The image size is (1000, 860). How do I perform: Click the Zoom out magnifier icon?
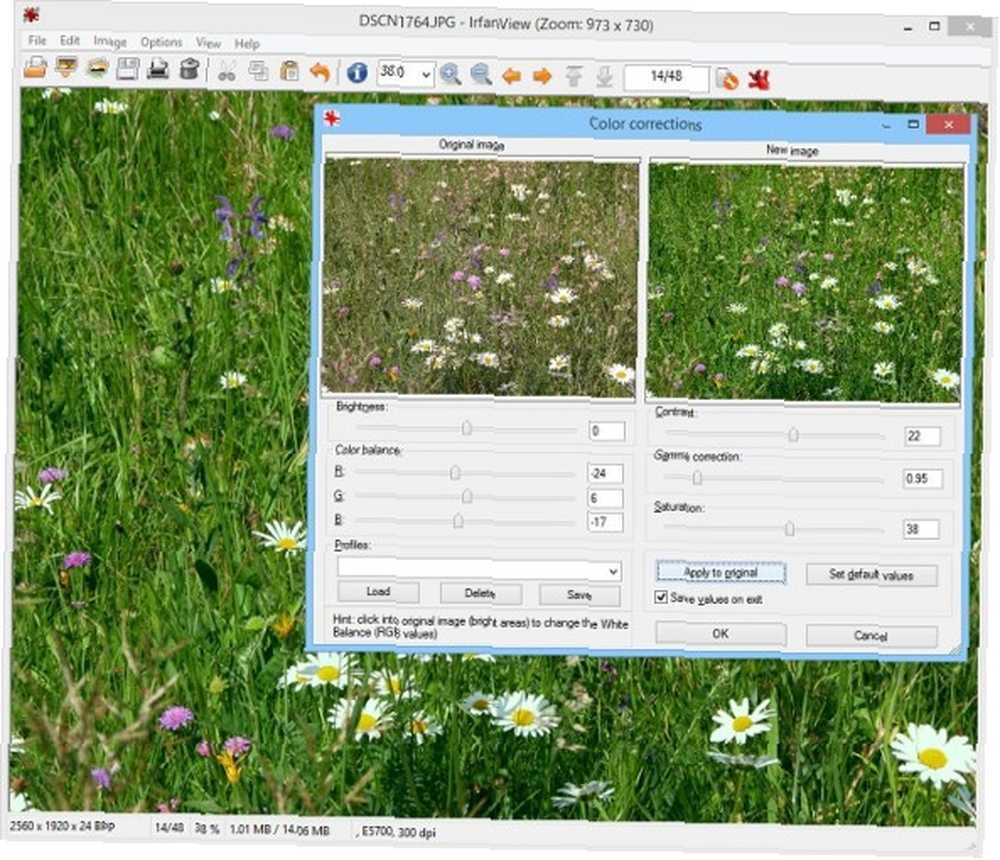pyautogui.click(x=481, y=75)
